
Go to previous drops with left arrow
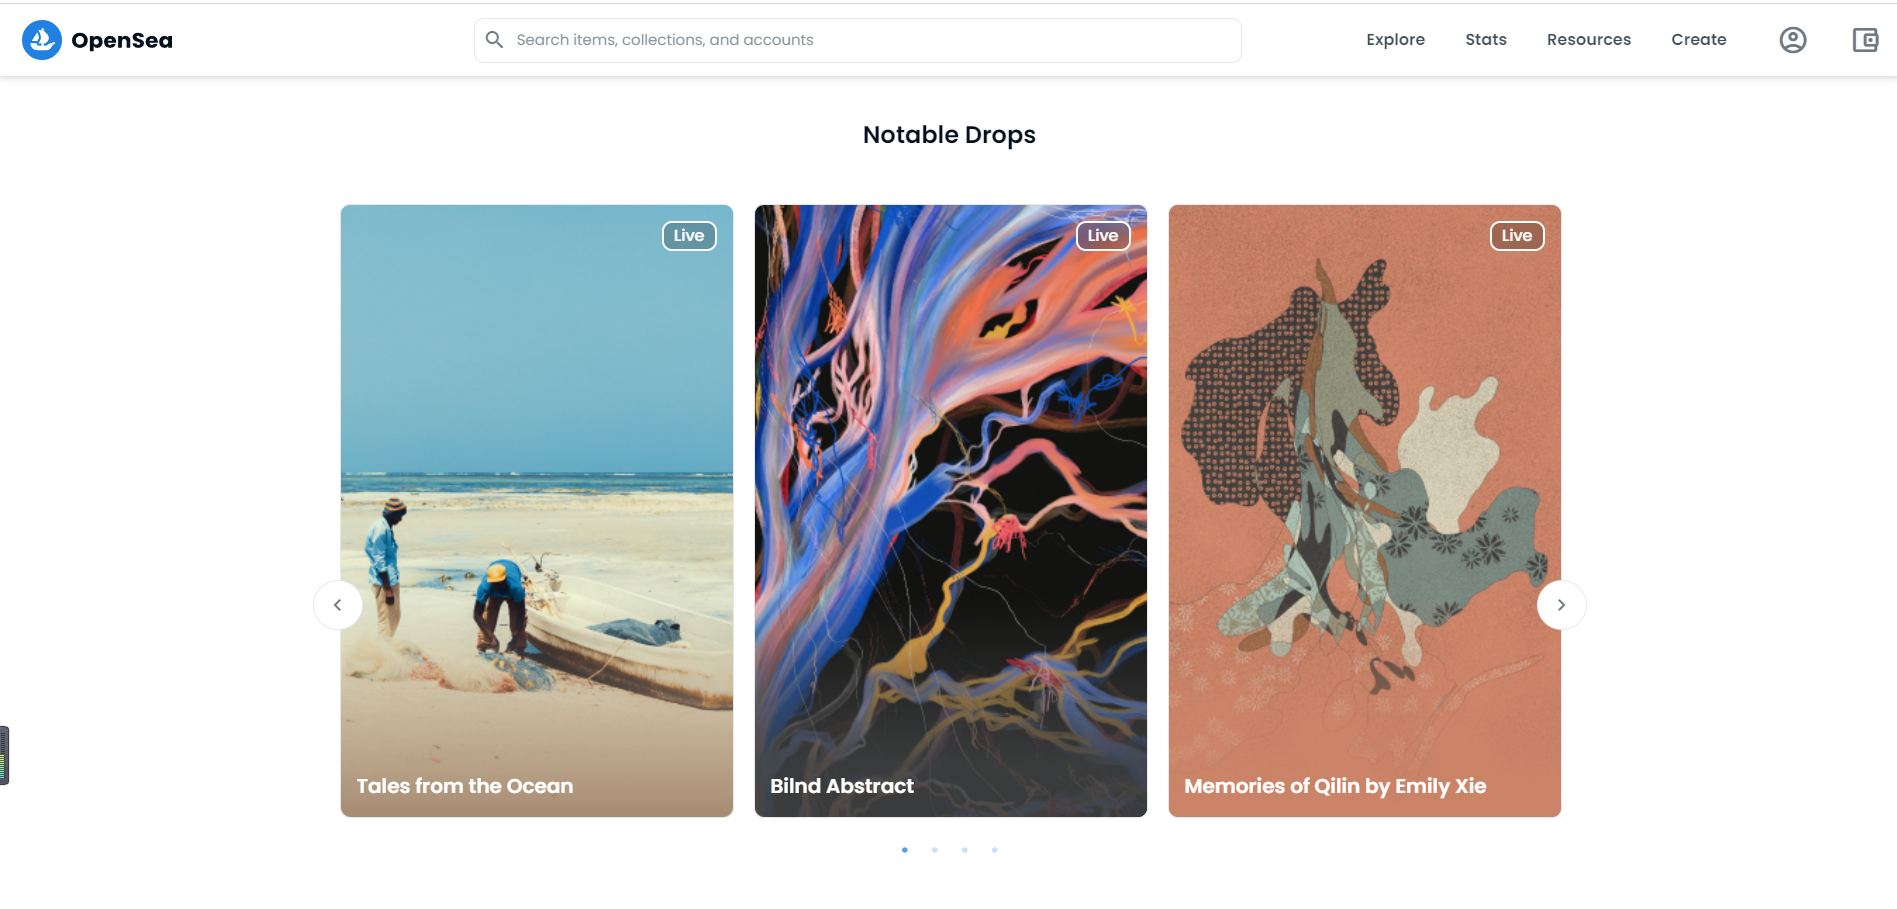(x=338, y=605)
